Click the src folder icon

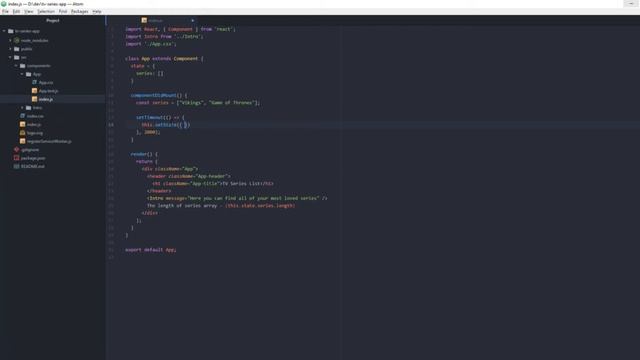coord(17,58)
